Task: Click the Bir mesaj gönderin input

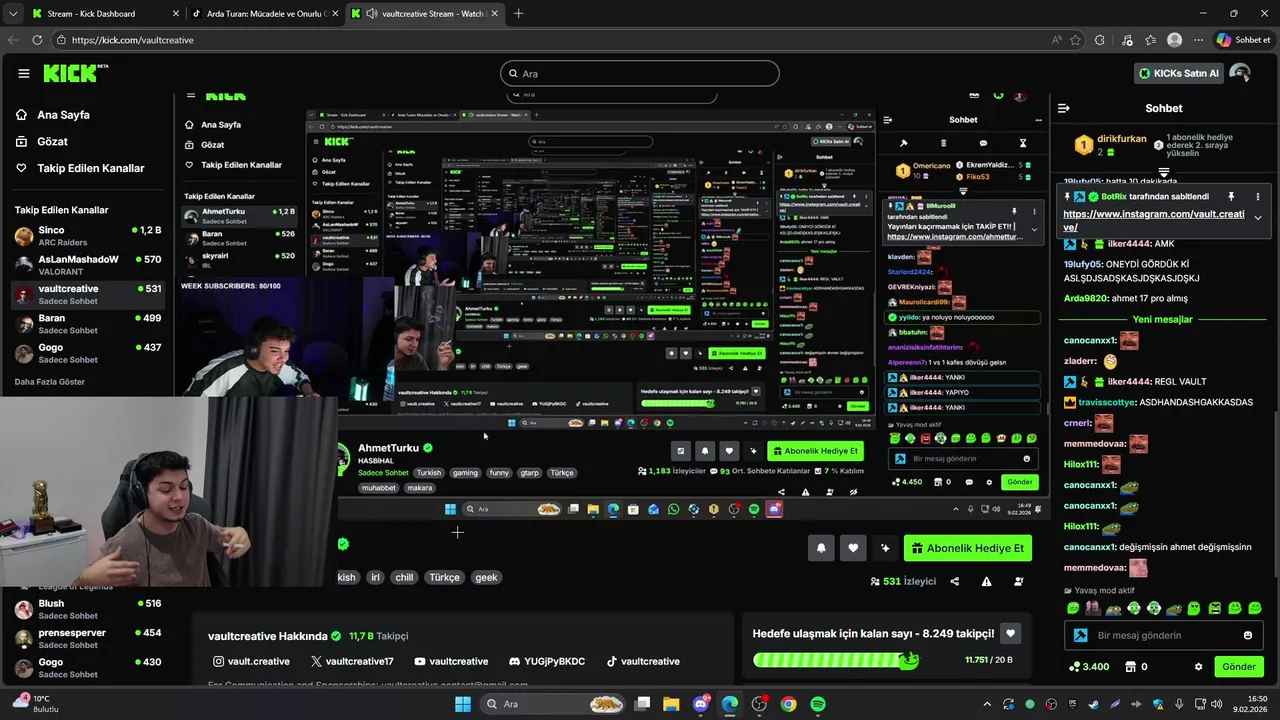Action: [1164, 635]
